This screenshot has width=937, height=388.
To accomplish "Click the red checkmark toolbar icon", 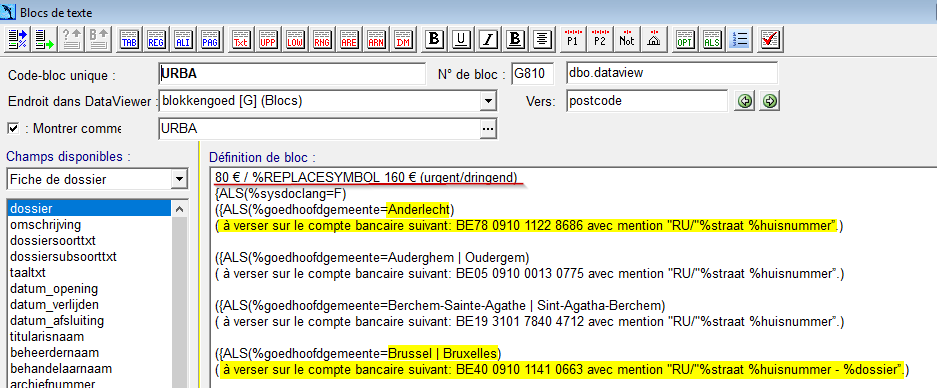I will (x=770, y=39).
